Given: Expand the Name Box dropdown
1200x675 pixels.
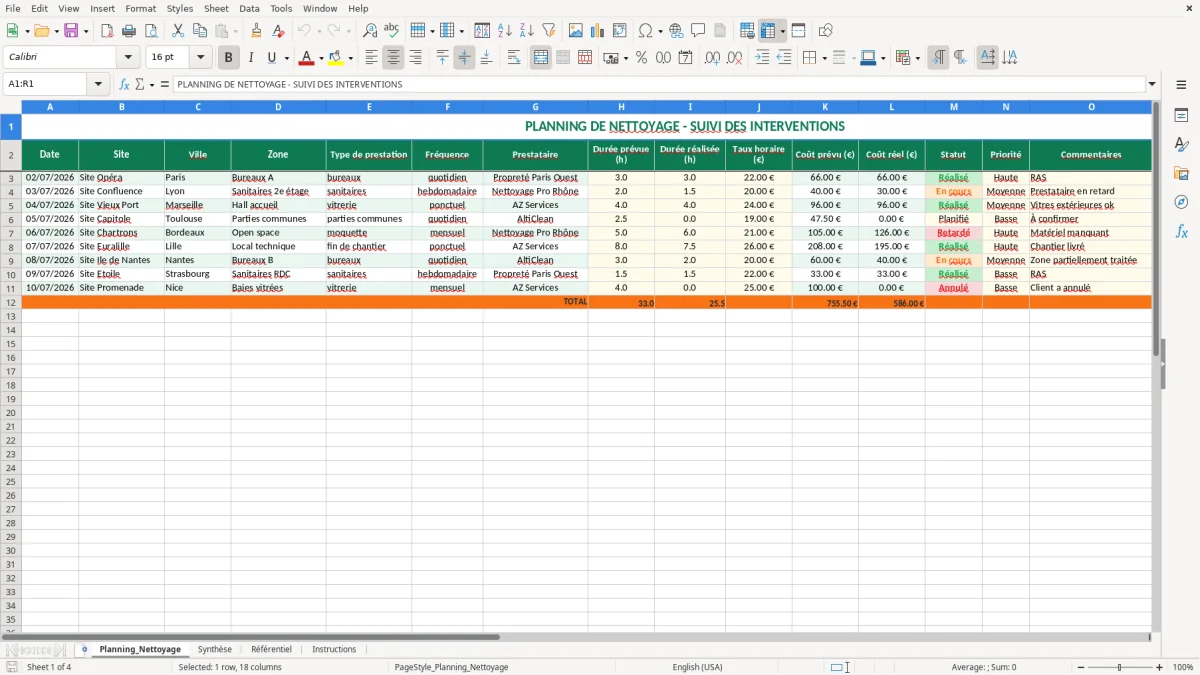Looking at the screenshot, I should coord(99,85).
